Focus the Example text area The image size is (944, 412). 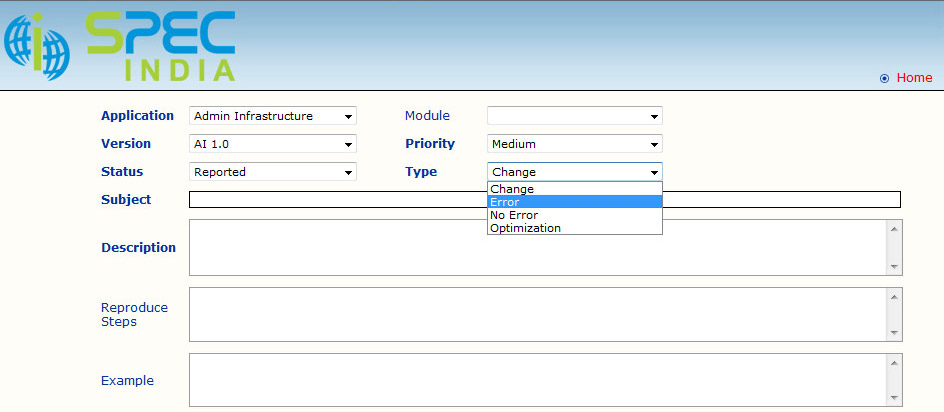[x=537, y=380]
